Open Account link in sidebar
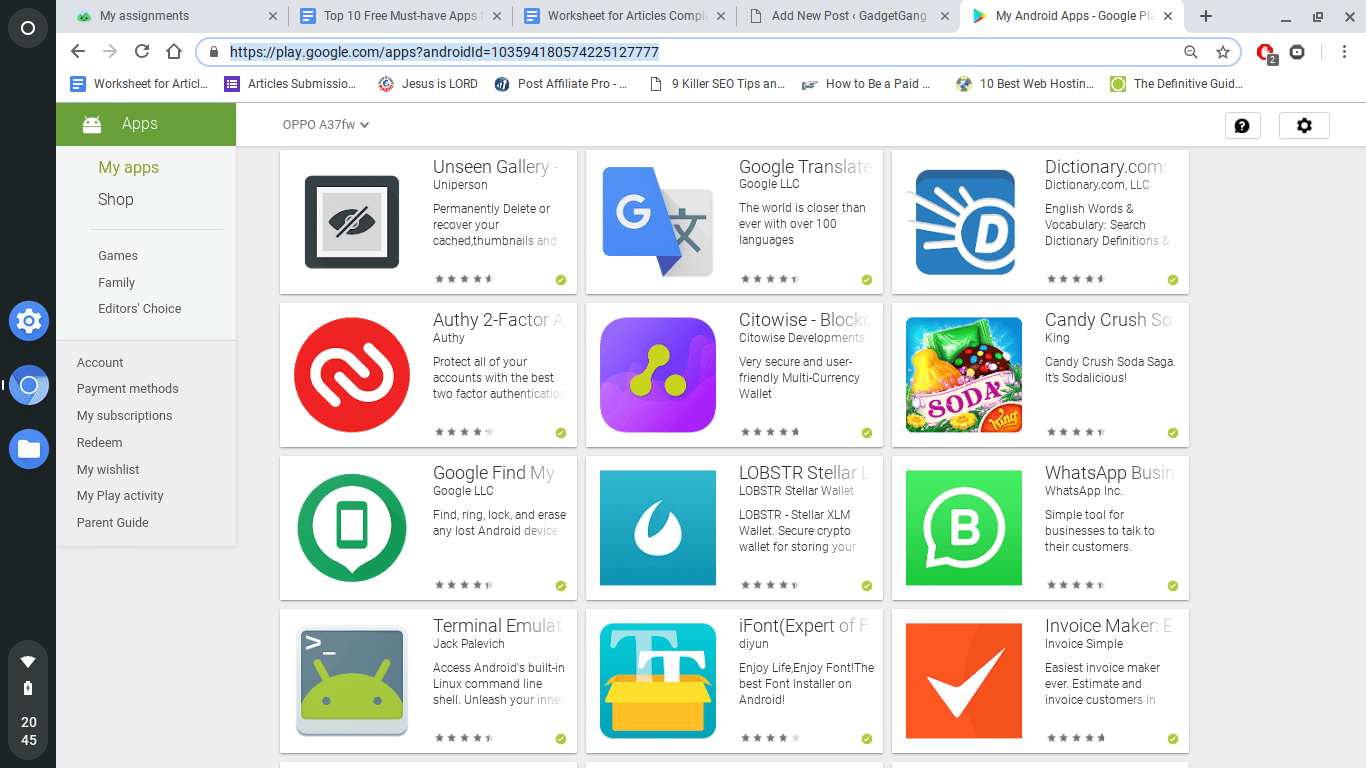1366x768 pixels. point(100,363)
